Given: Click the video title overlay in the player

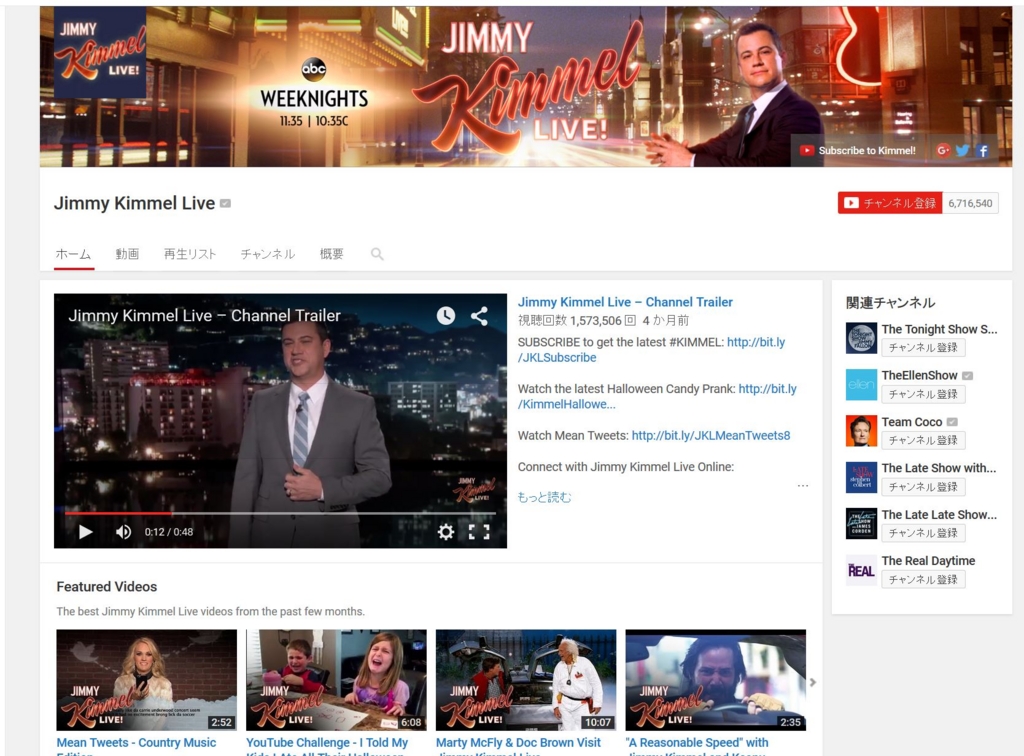Looking at the screenshot, I should [204, 316].
